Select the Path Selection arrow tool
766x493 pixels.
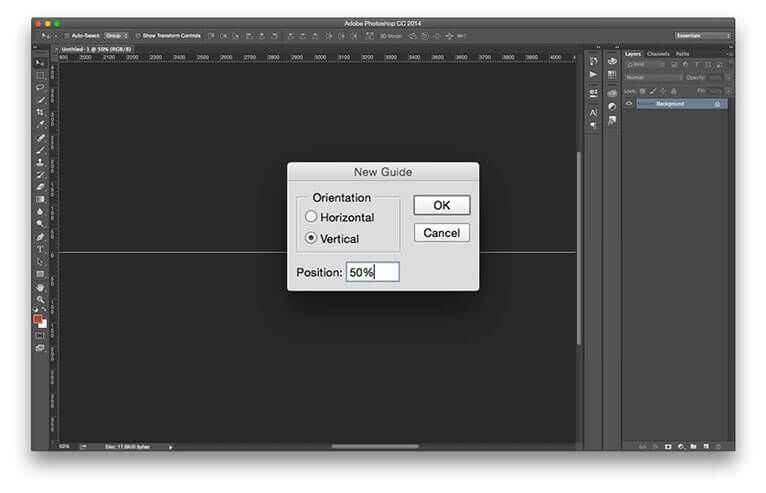[40, 262]
